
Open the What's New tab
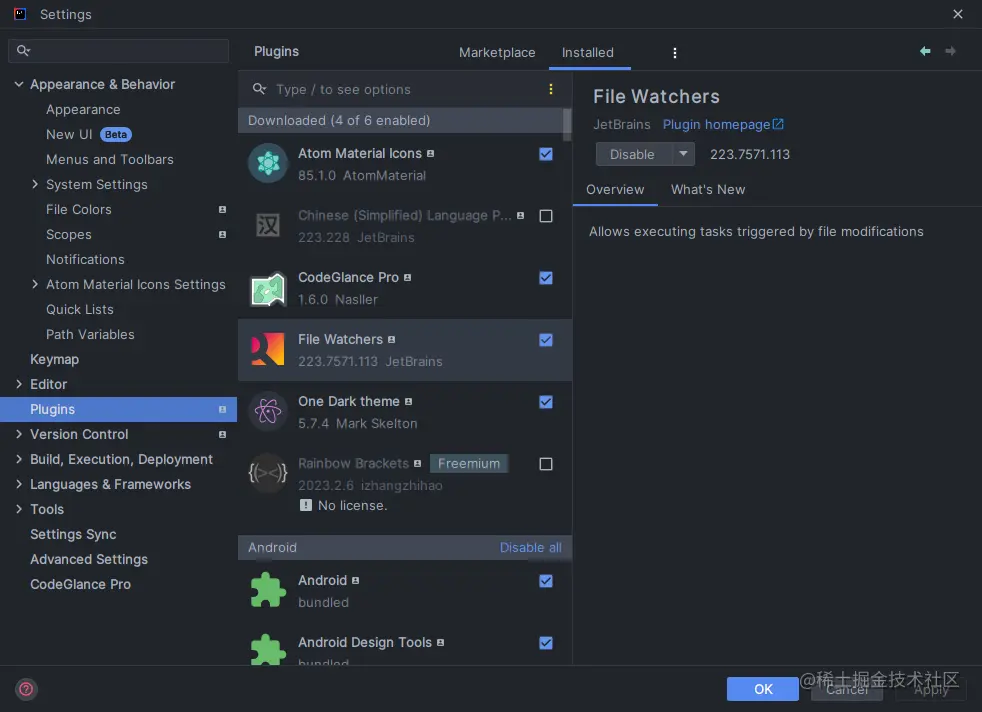point(708,189)
